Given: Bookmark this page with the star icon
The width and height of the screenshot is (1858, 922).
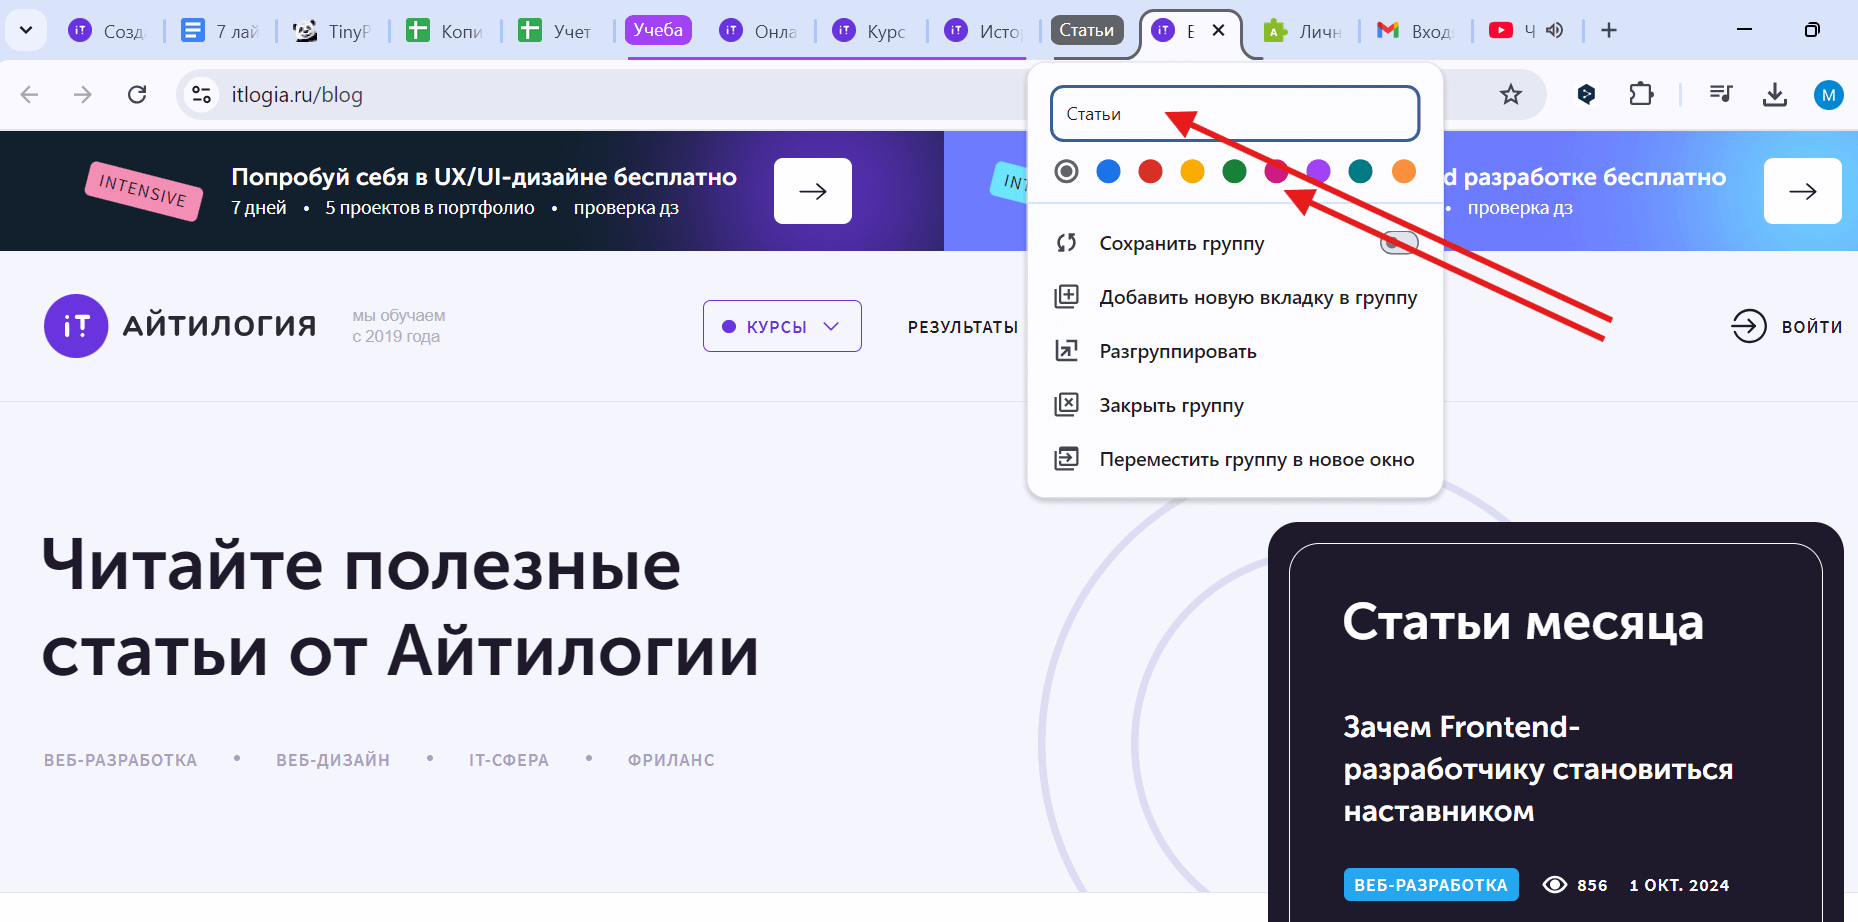Looking at the screenshot, I should tap(1510, 95).
